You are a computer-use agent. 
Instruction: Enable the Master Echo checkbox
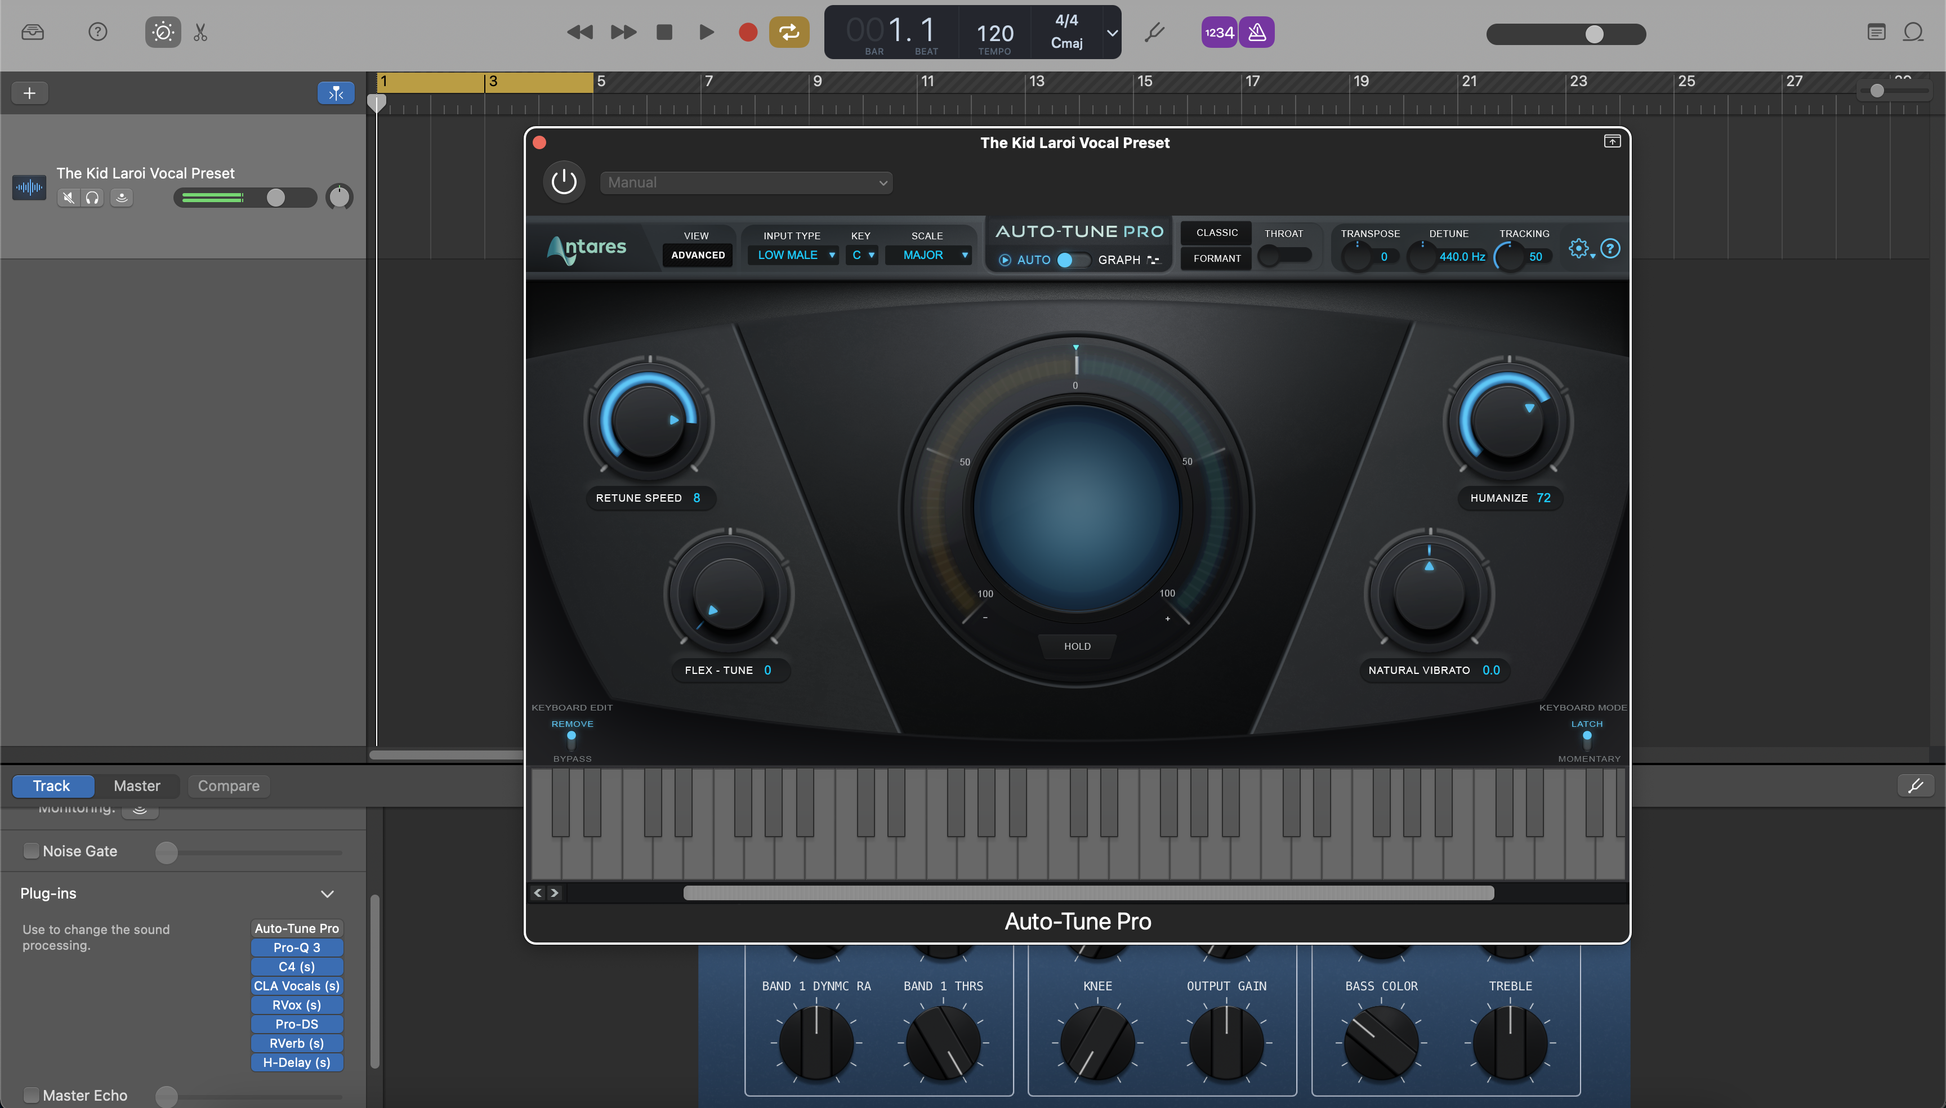(31, 1095)
